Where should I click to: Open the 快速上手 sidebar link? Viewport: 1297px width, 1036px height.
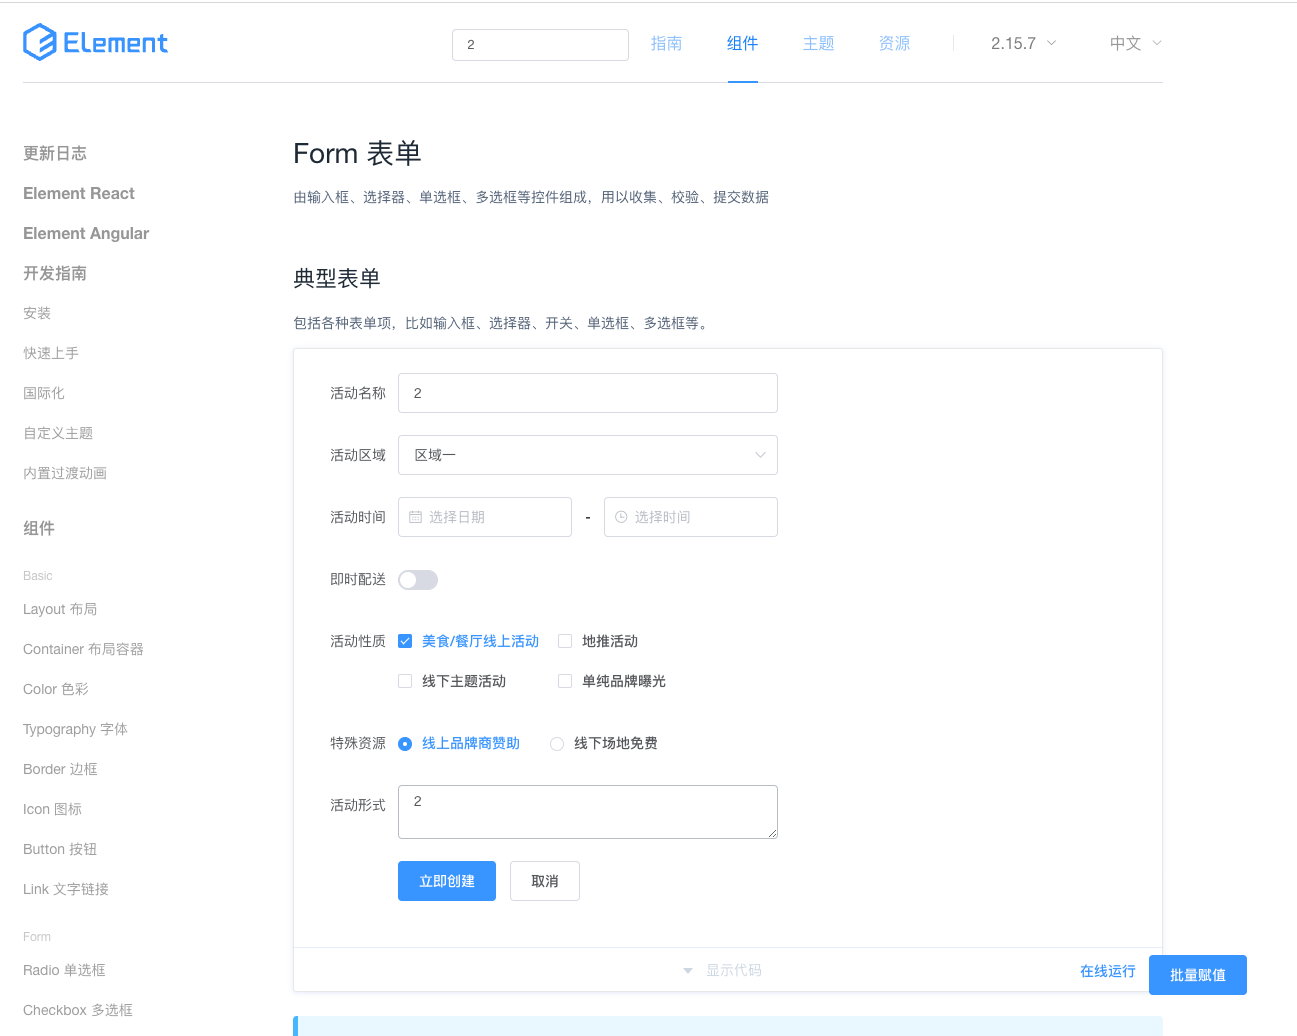click(51, 353)
